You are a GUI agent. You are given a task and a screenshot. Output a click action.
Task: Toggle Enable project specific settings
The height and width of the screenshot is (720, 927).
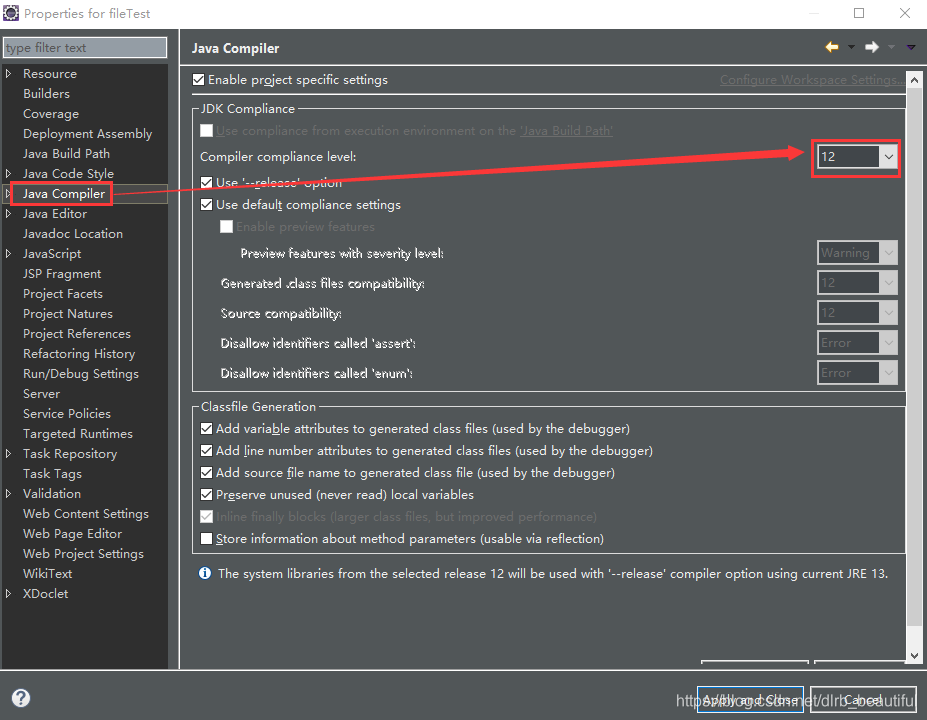pos(199,80)
